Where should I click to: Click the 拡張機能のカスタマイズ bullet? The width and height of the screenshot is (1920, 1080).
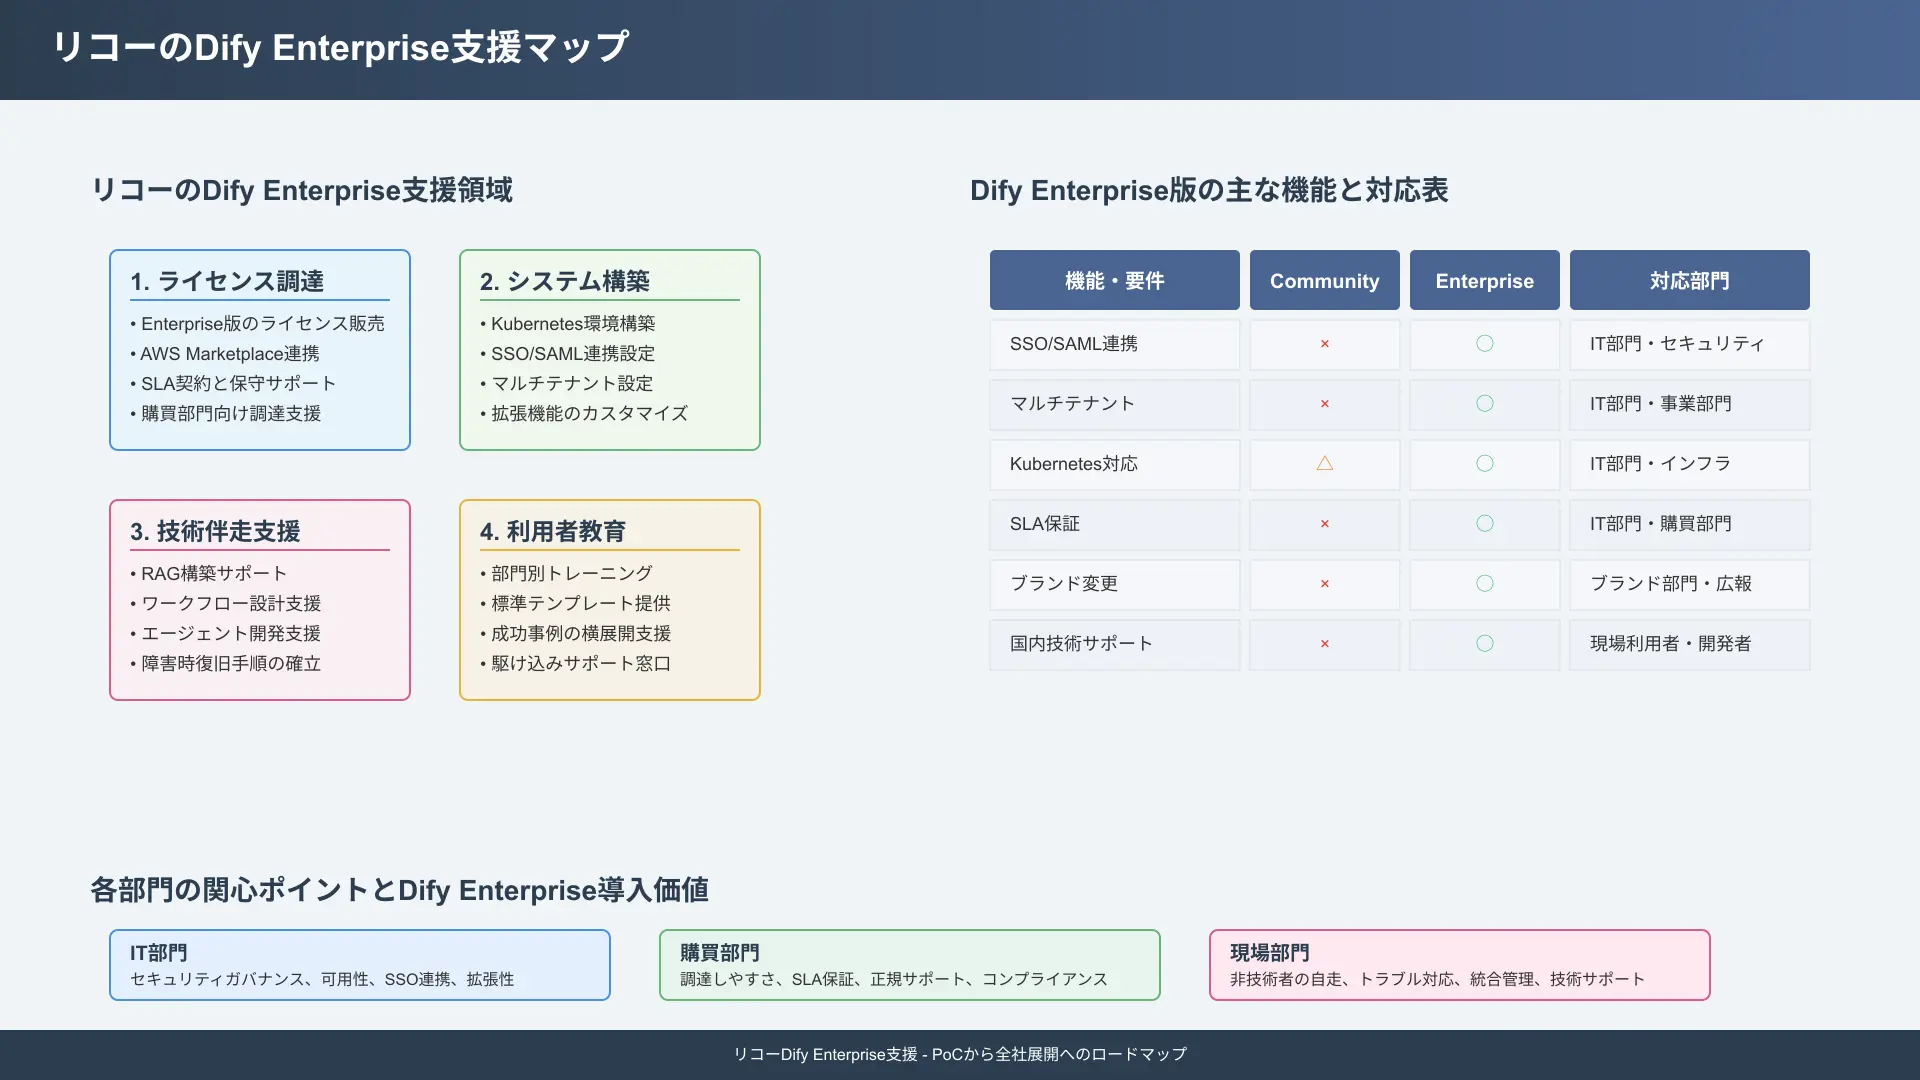pos(584,414)
